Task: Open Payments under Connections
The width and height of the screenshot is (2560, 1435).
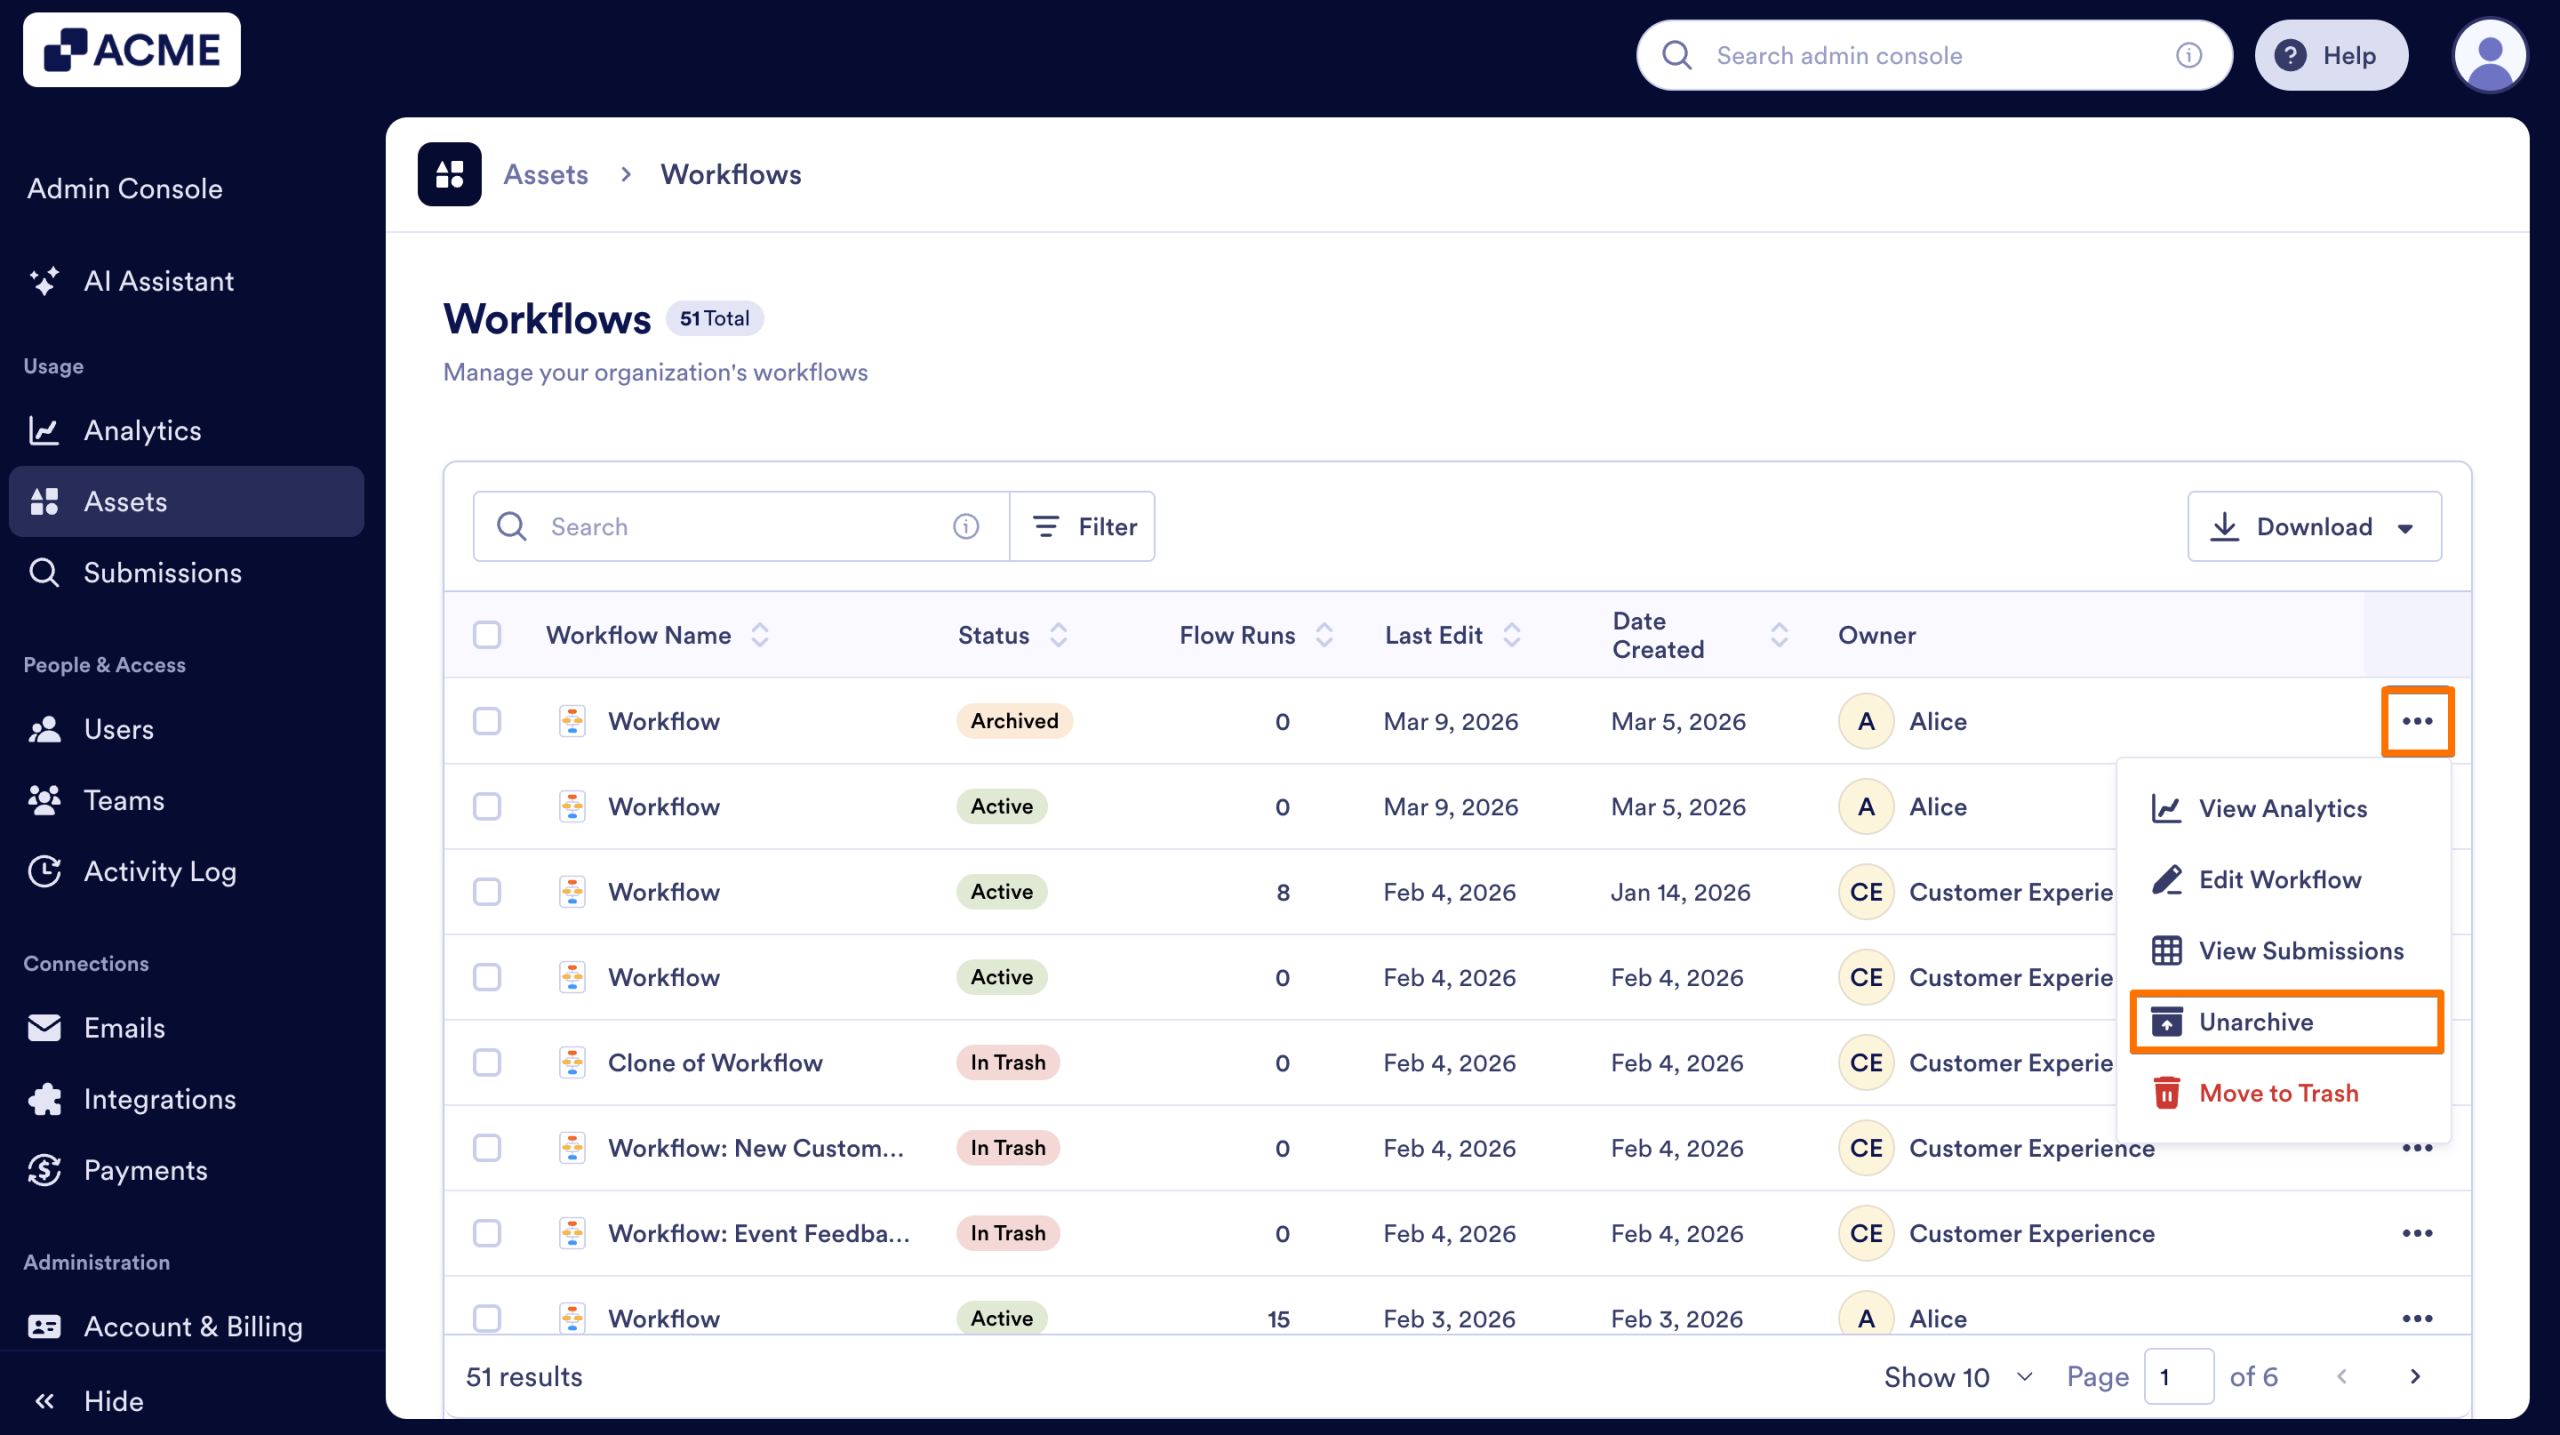Action: (146, 1170)
